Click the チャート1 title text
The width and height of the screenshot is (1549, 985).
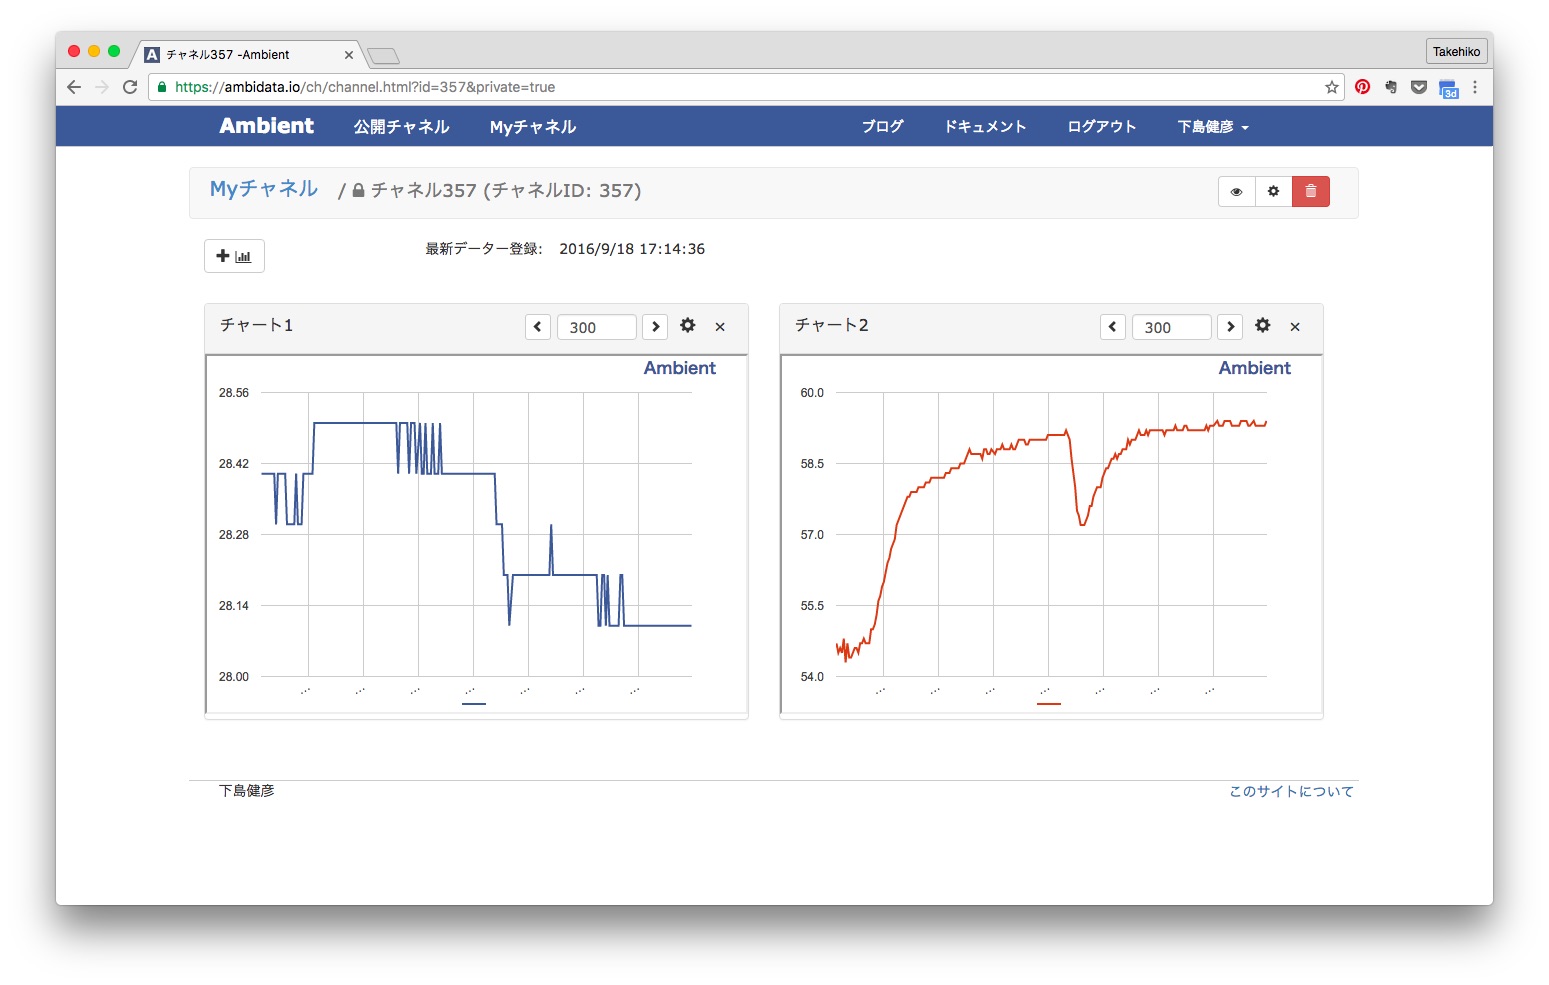(x=256, y=325)
